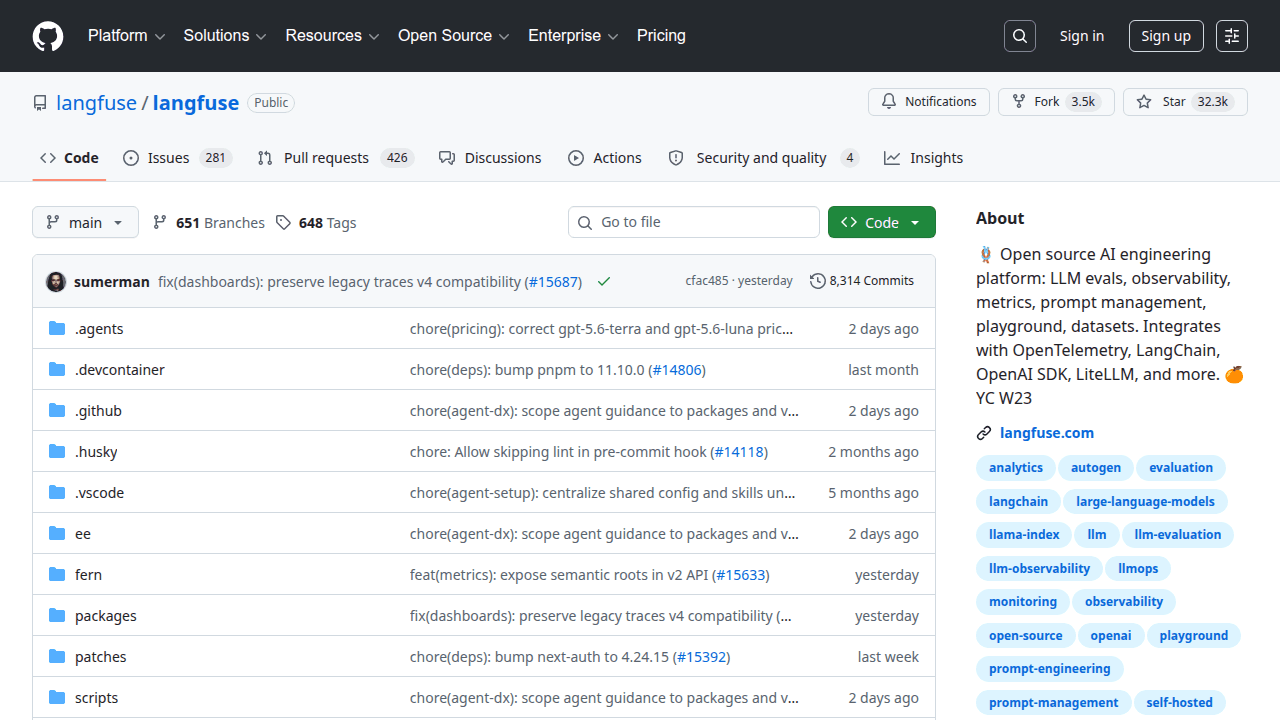The width and height of the screenshot is (1280, 720).
Task: Open the header search magnifier icon
Action: (x=1019, y=36)
